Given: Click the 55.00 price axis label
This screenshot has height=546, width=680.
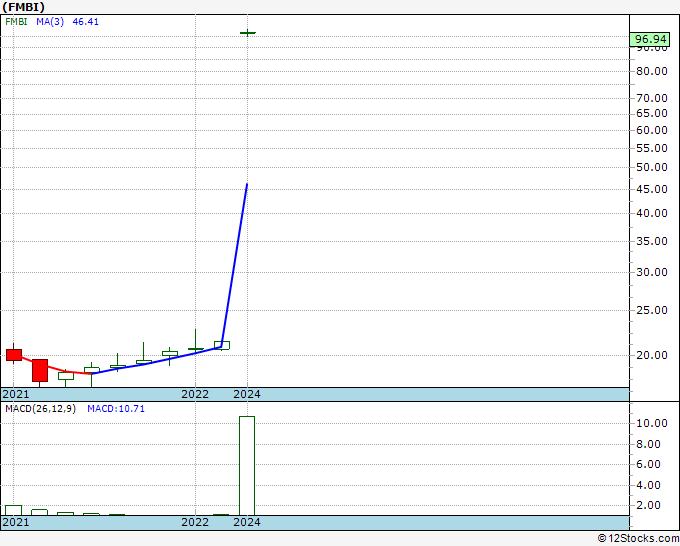Looking at the screenshot, I should click(652, 148).
